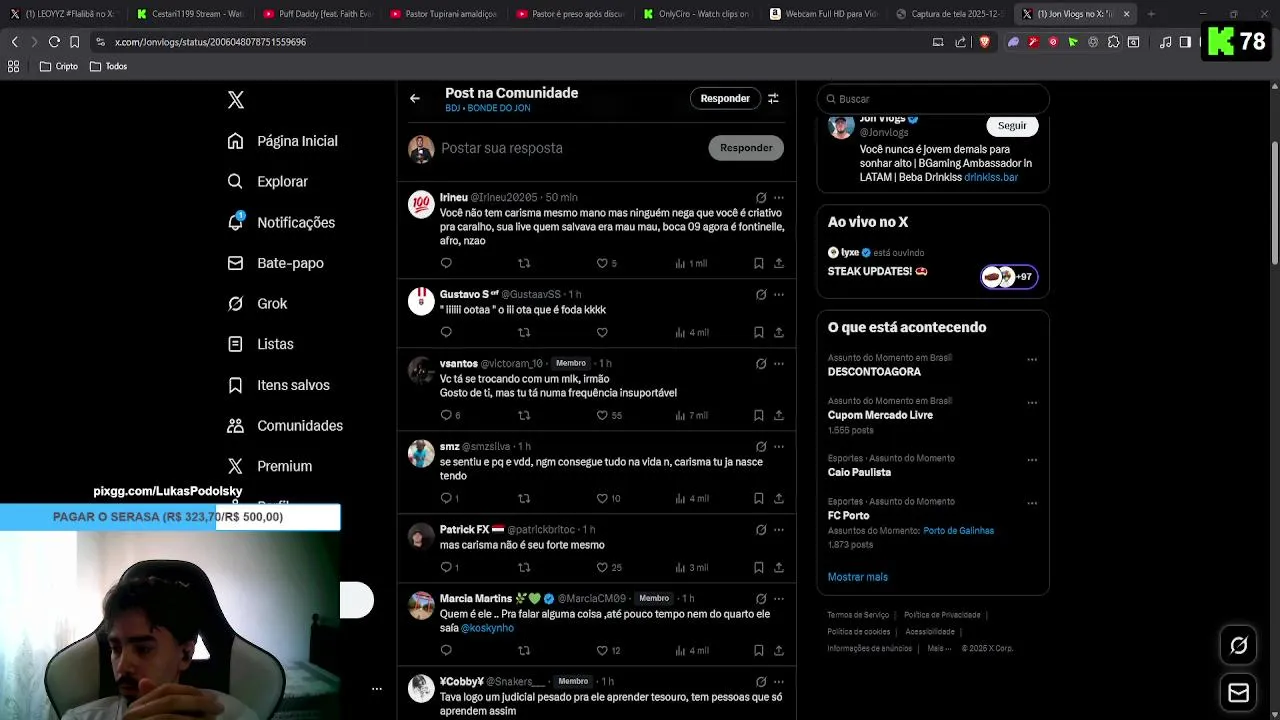Open more options on vsantos's post
Screen dimensions: 1280x720
(779, 364)
